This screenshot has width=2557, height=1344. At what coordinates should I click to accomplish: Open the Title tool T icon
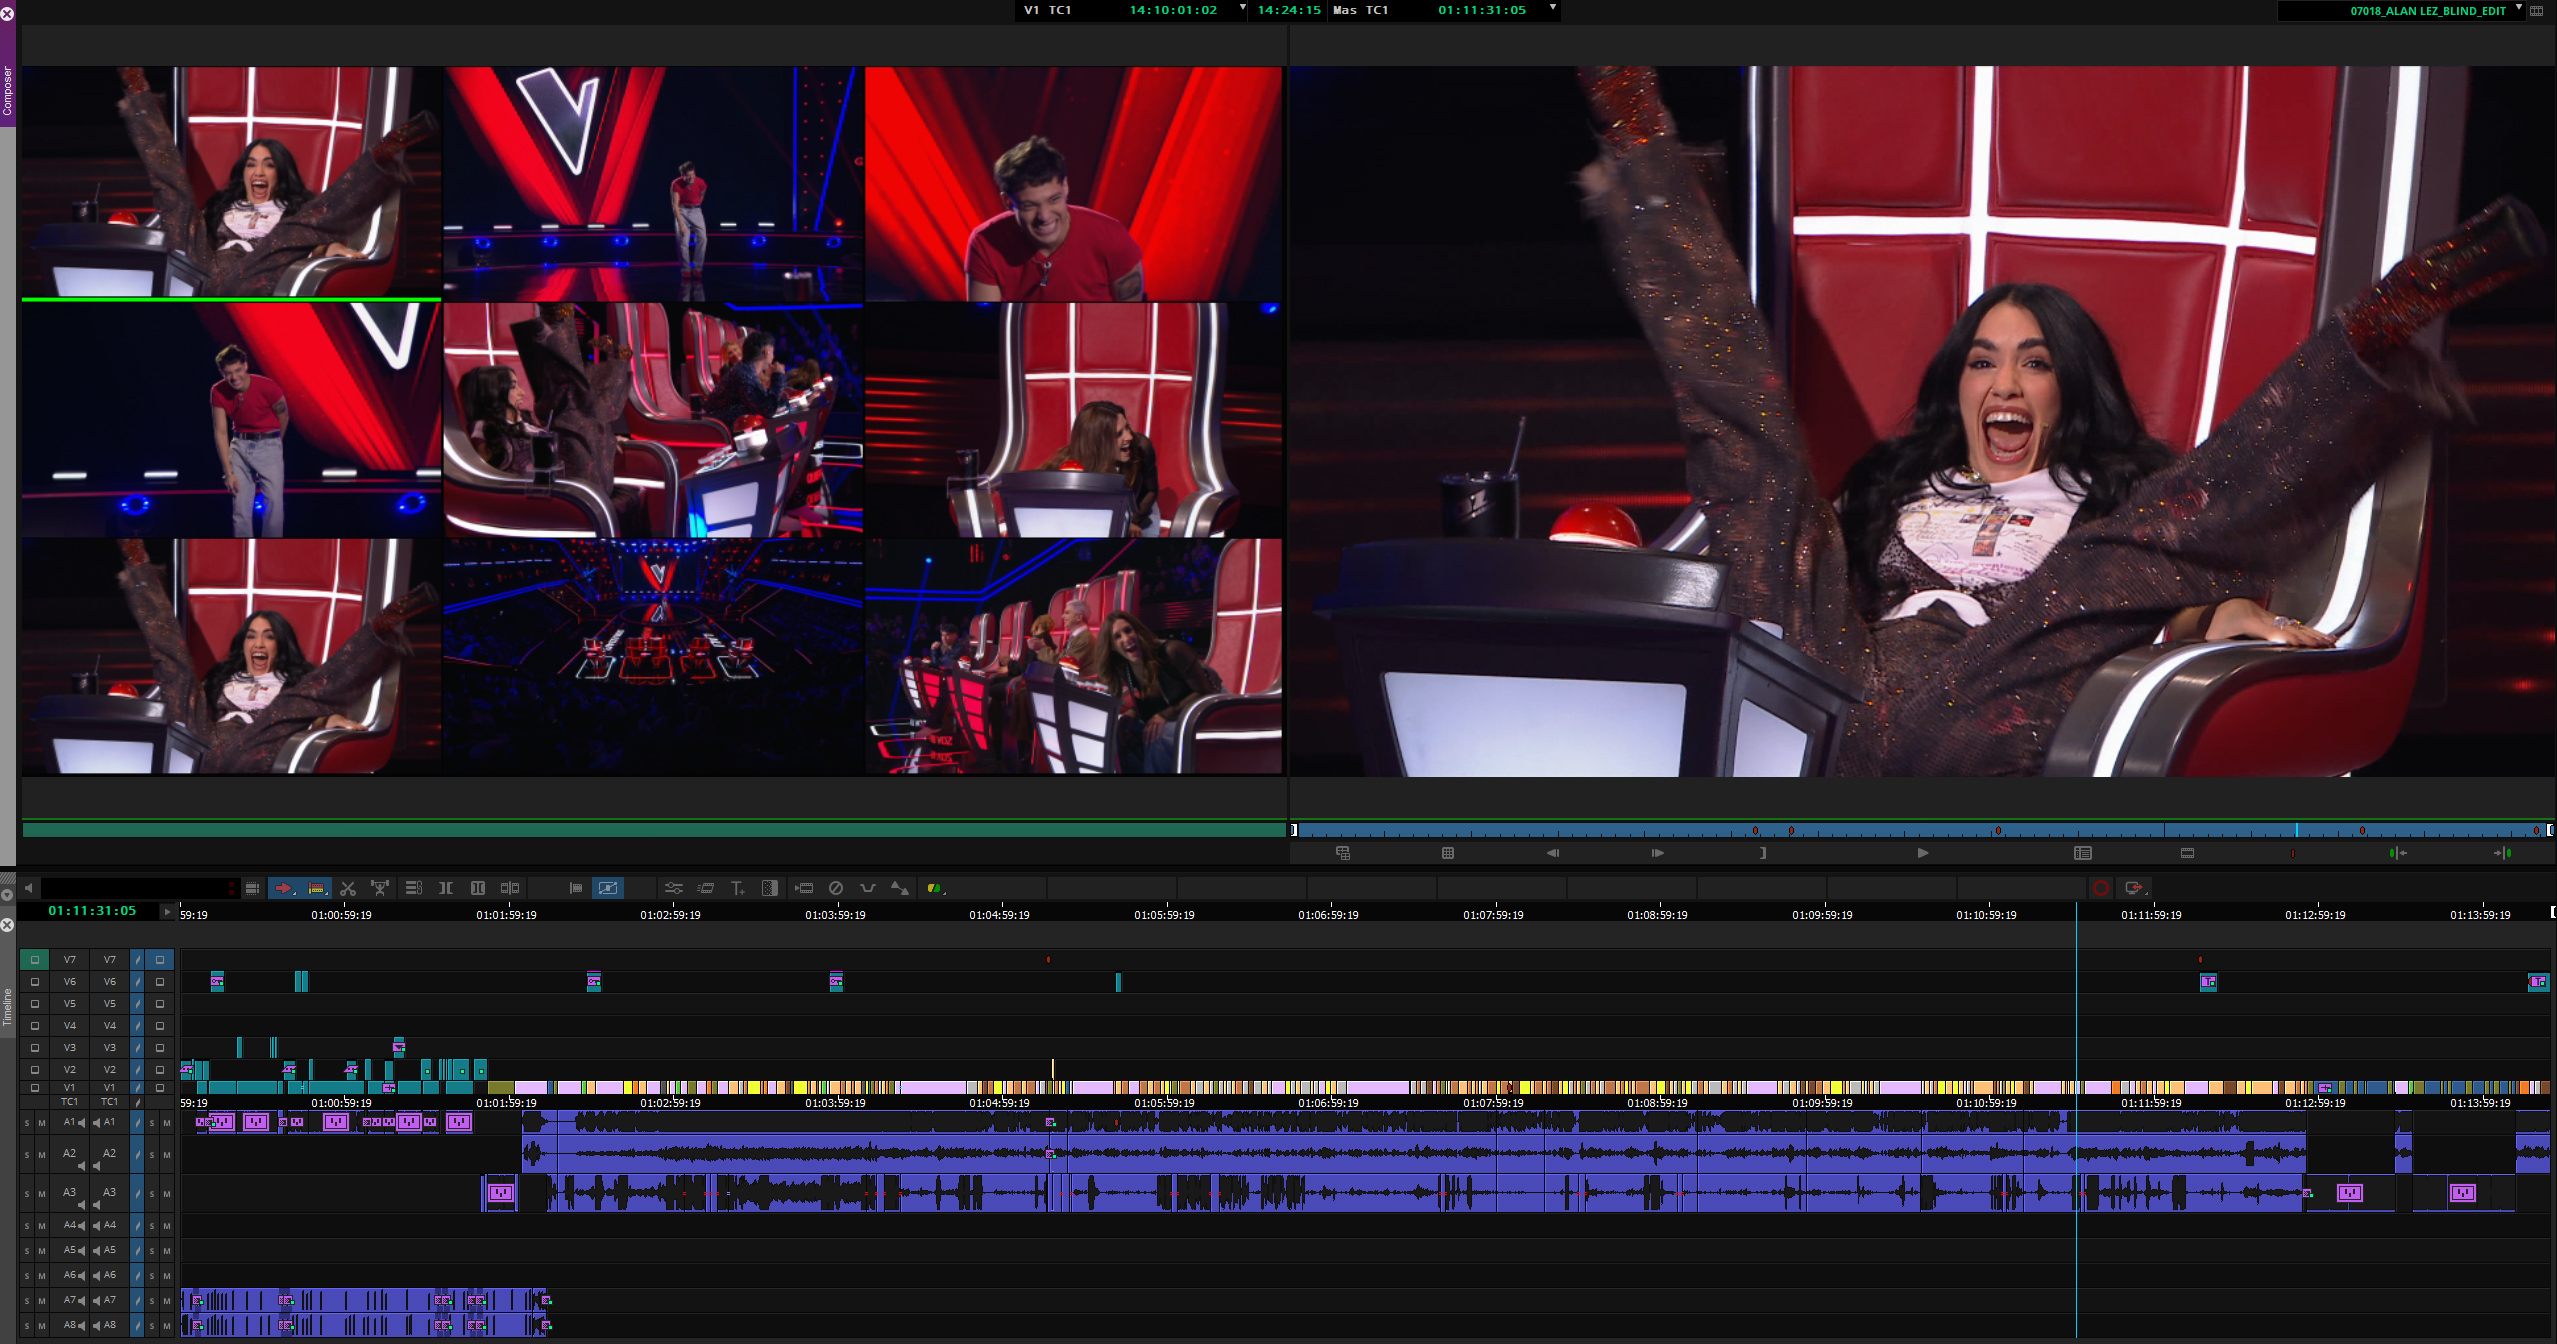(738, 888)
